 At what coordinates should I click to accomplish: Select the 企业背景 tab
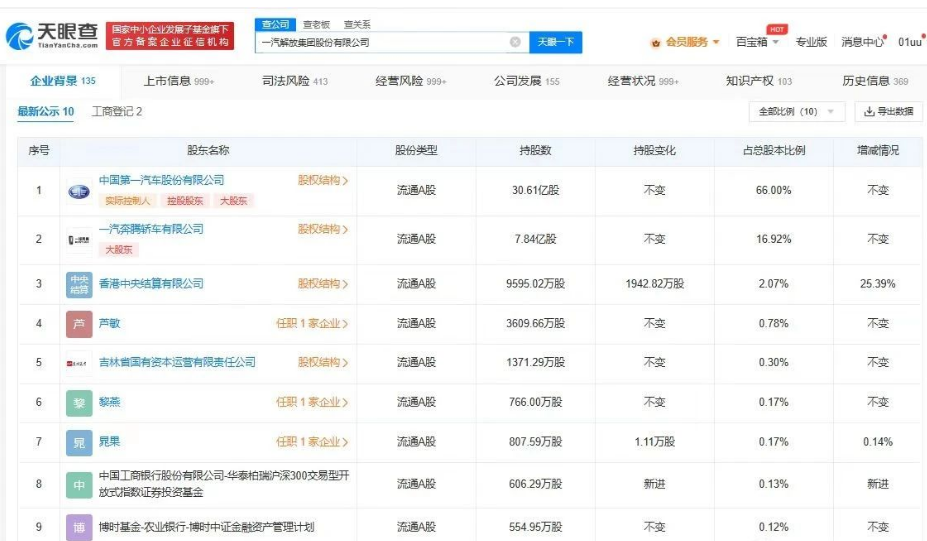pos(63,81)
